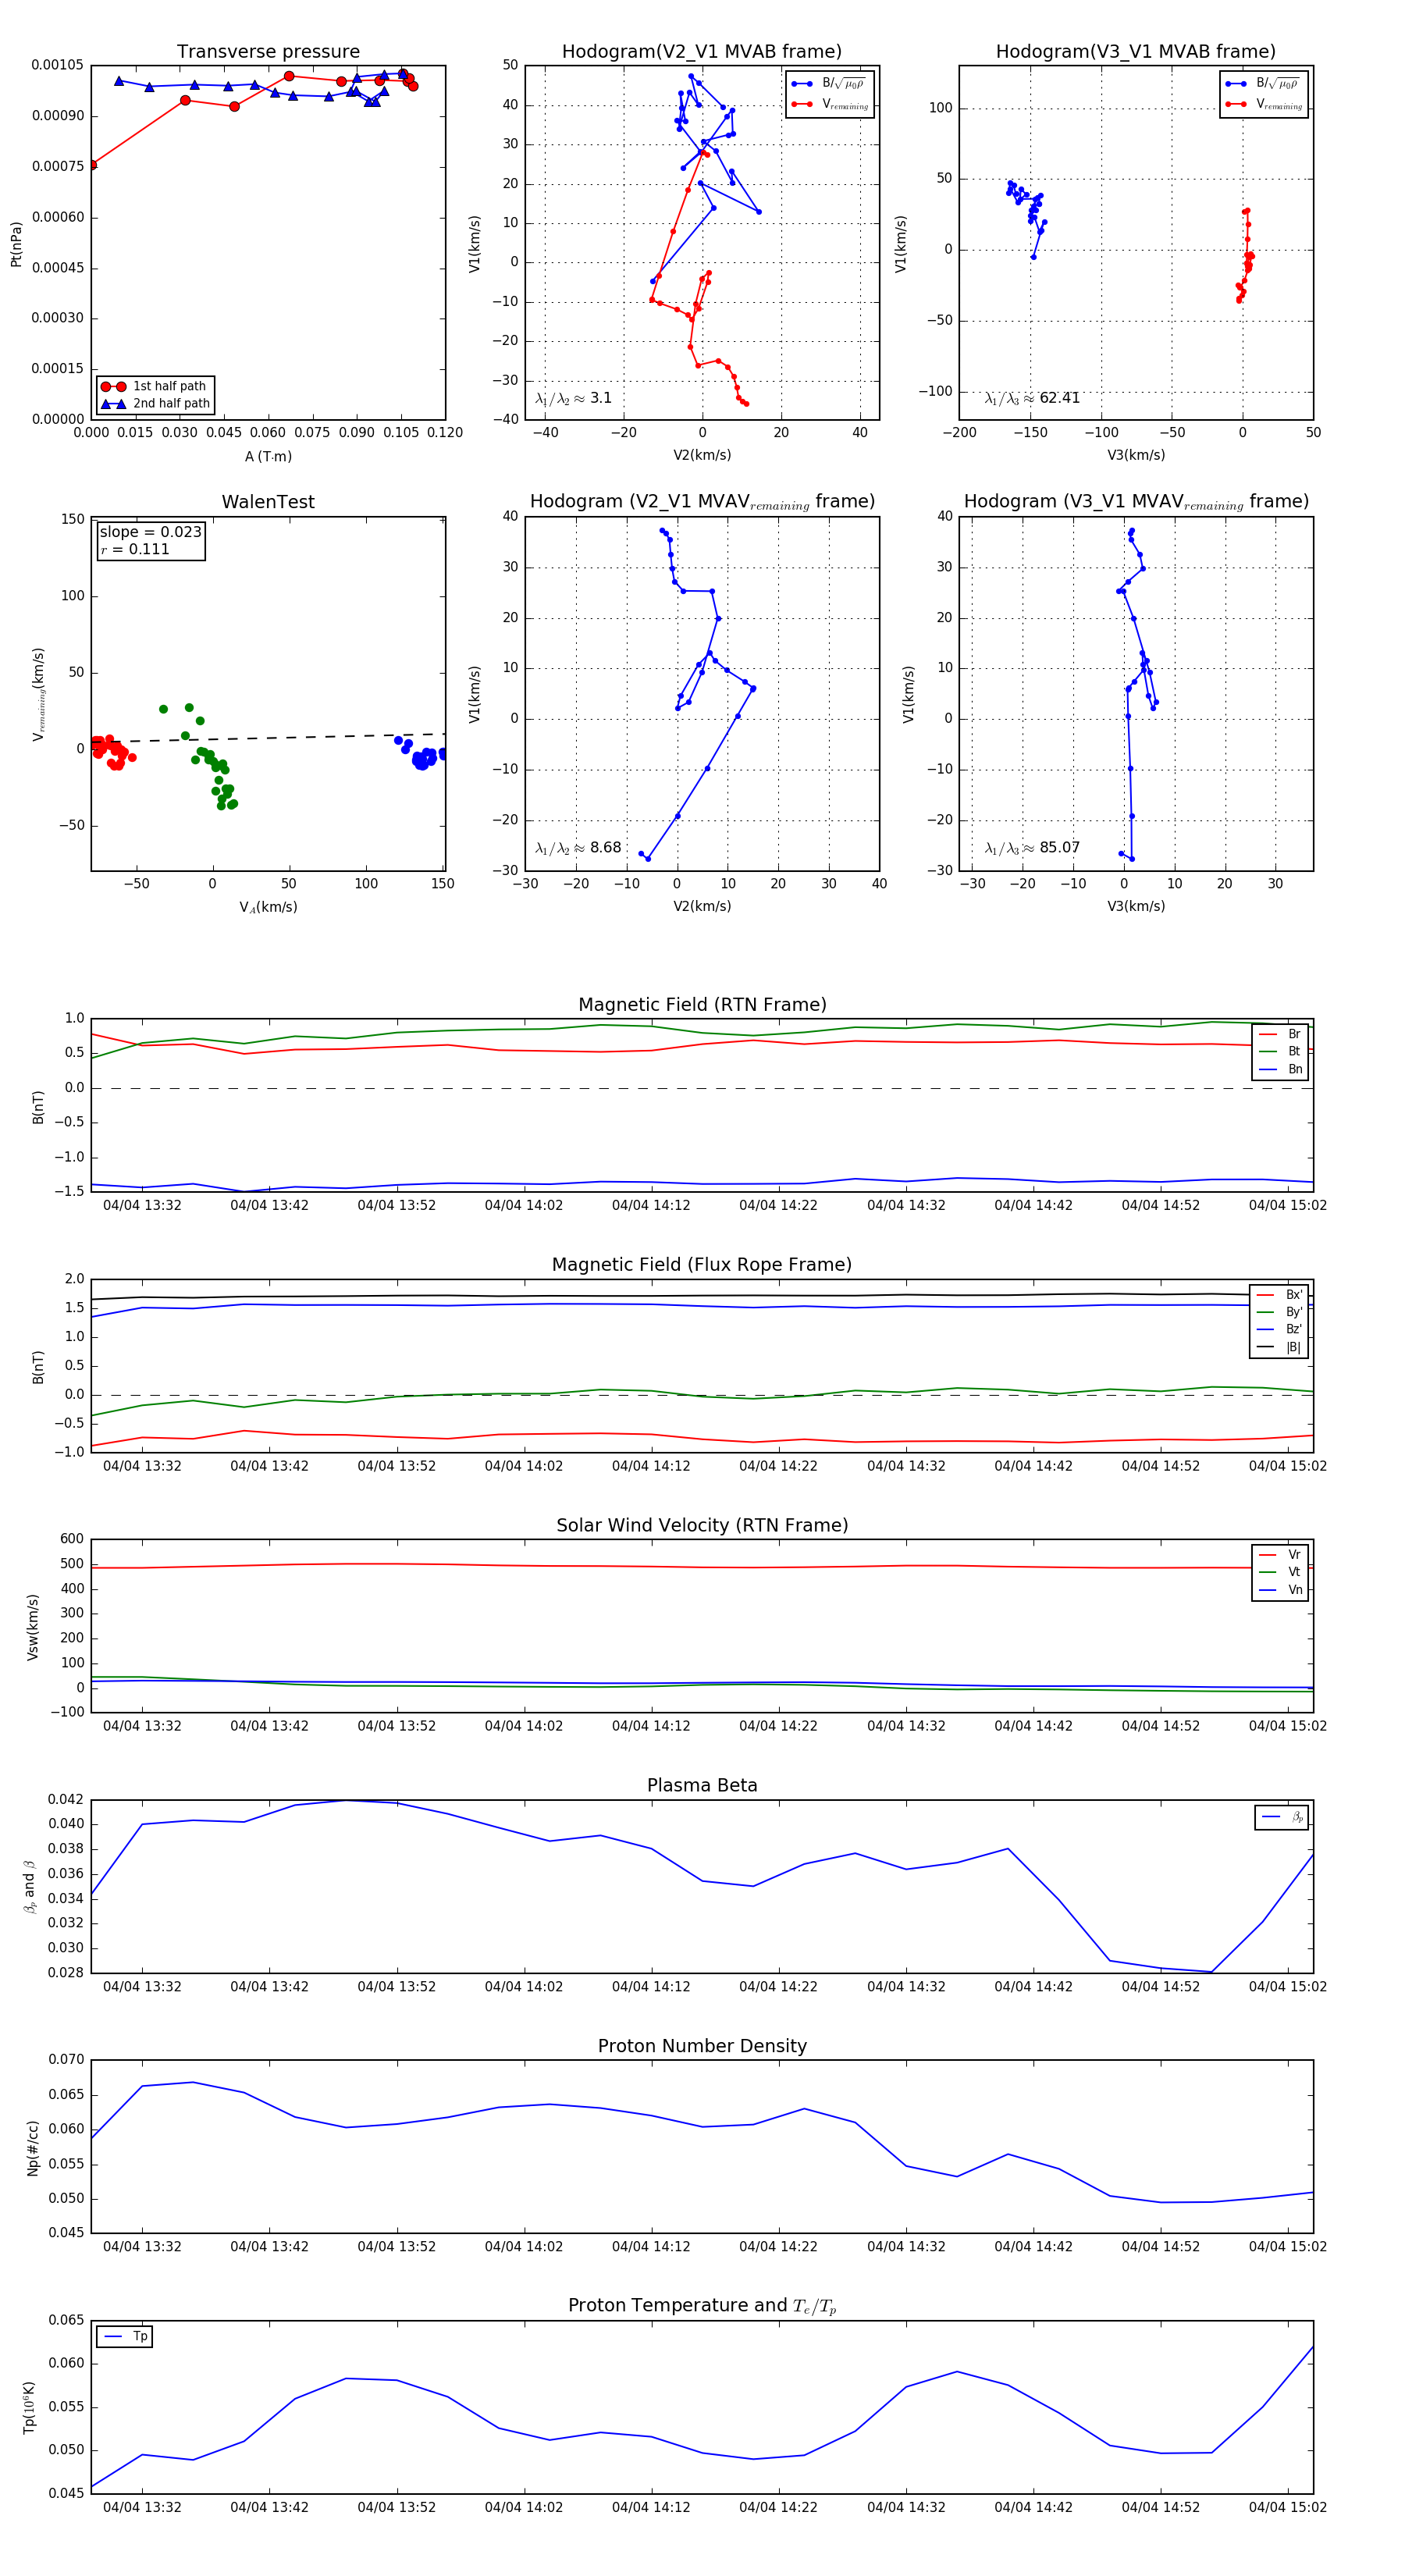Select the "Bz'" legend entry

(1279, 1330)
